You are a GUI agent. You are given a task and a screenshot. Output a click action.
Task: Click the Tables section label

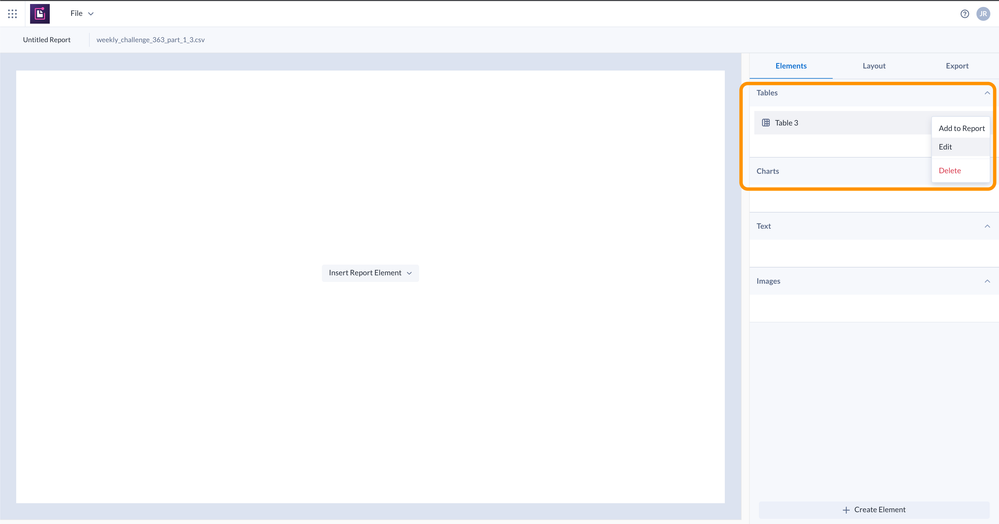[x=766, y=93]
